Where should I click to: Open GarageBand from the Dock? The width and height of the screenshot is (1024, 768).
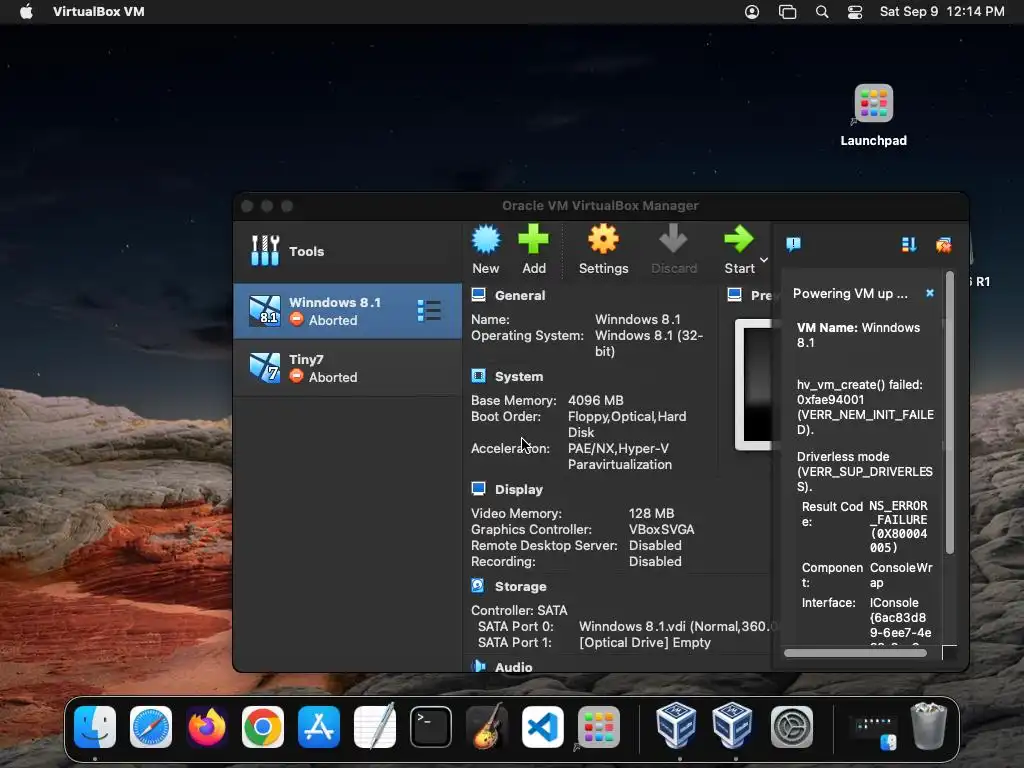pyautogui.click(x=487, y=726)
